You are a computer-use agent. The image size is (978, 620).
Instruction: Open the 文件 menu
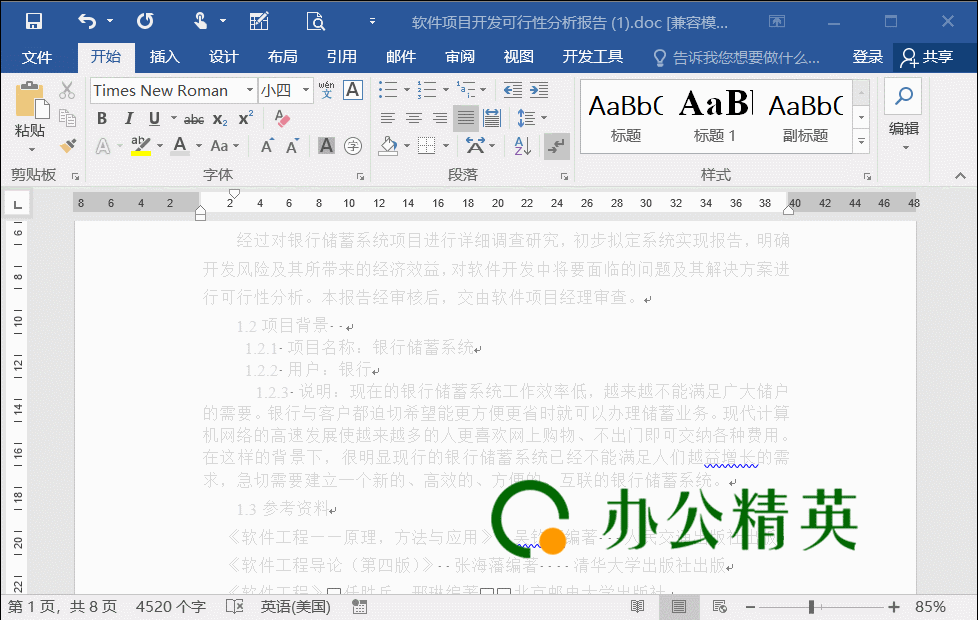click(37, 57)
